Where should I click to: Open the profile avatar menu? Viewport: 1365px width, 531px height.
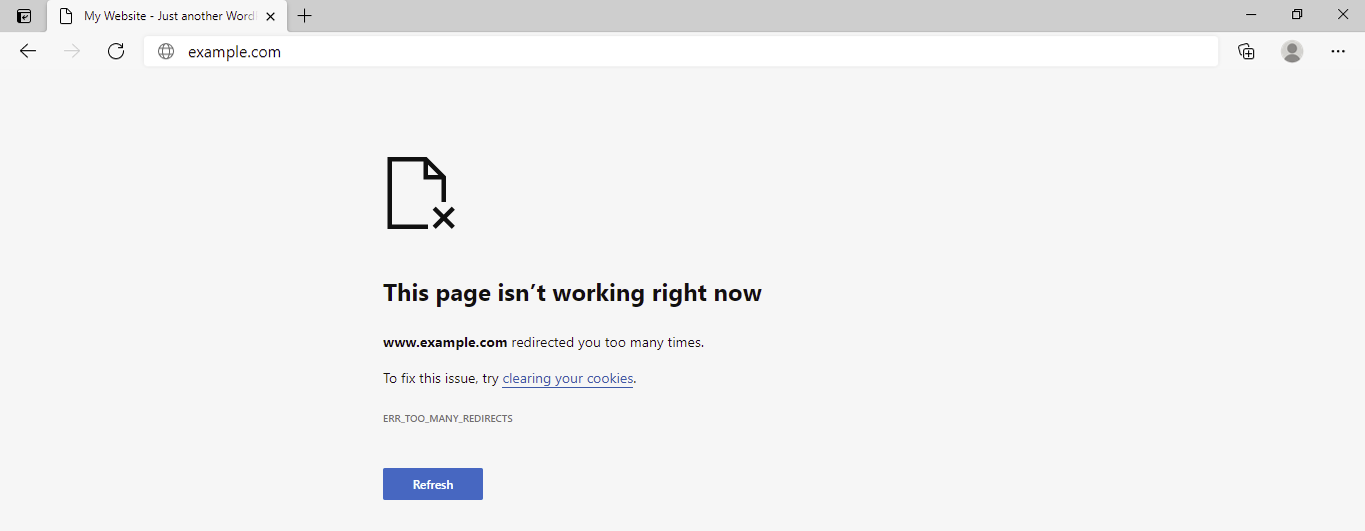tap(1292, 52)
